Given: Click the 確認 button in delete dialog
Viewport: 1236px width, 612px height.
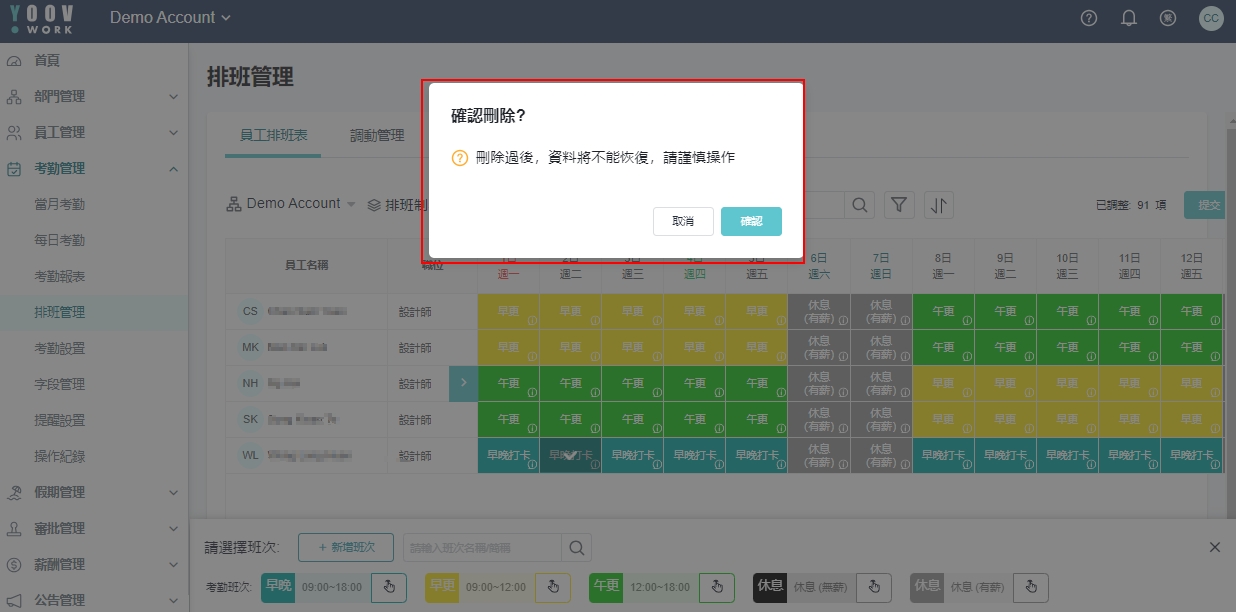Looking at the screenshot, I should pos(751,221).
